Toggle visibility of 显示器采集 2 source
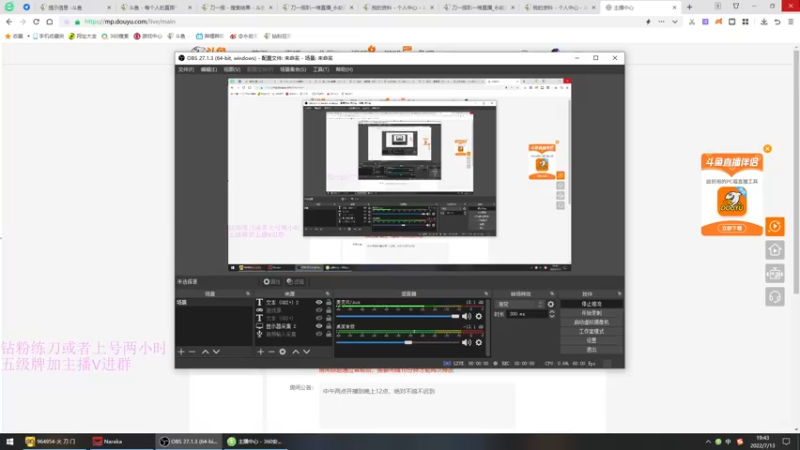Viewport: 800px width, 450px height. tap(319, 326)
